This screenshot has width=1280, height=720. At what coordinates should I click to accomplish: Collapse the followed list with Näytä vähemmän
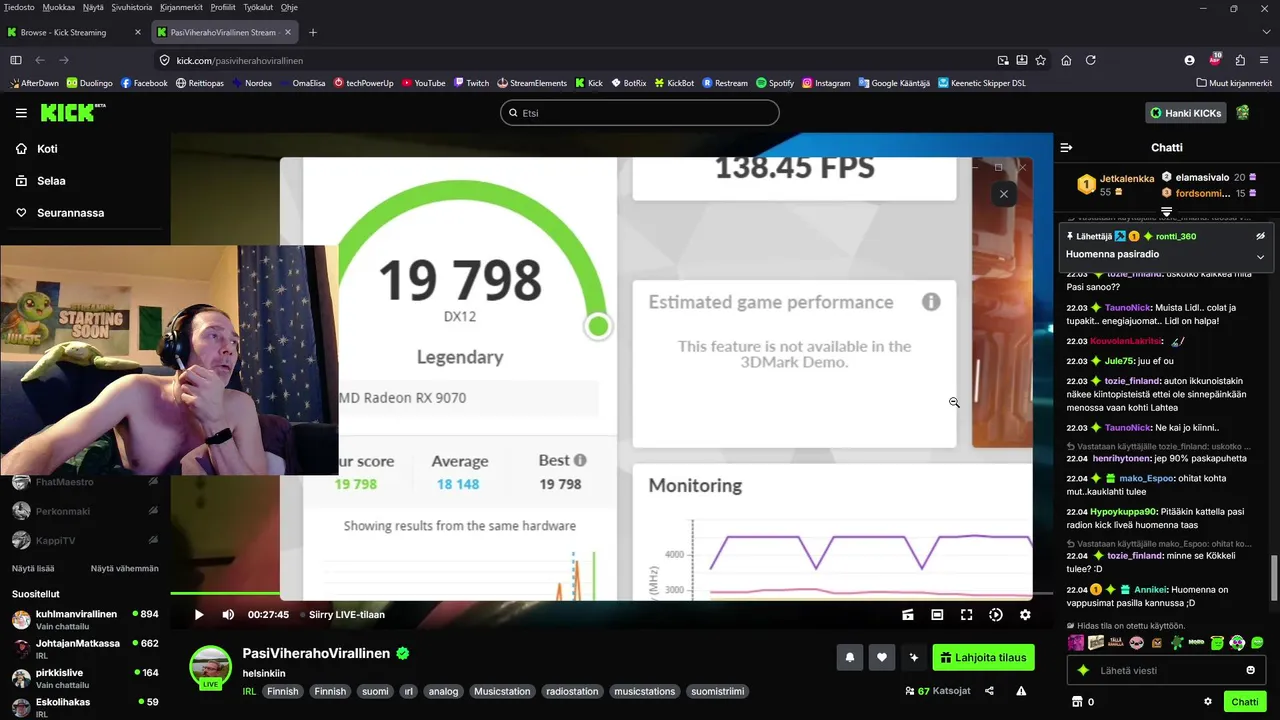125,568
